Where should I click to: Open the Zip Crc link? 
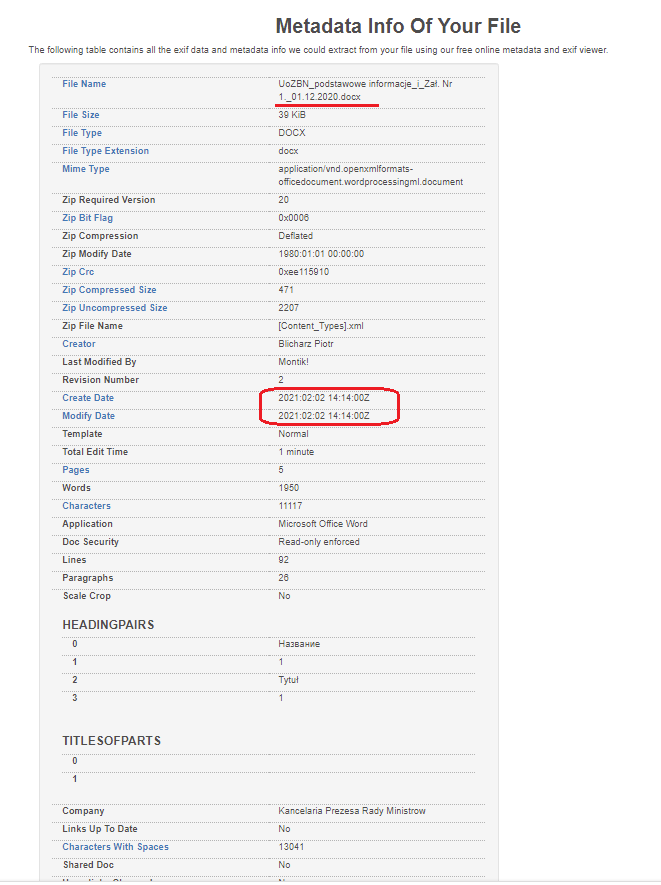click(79, 272)
